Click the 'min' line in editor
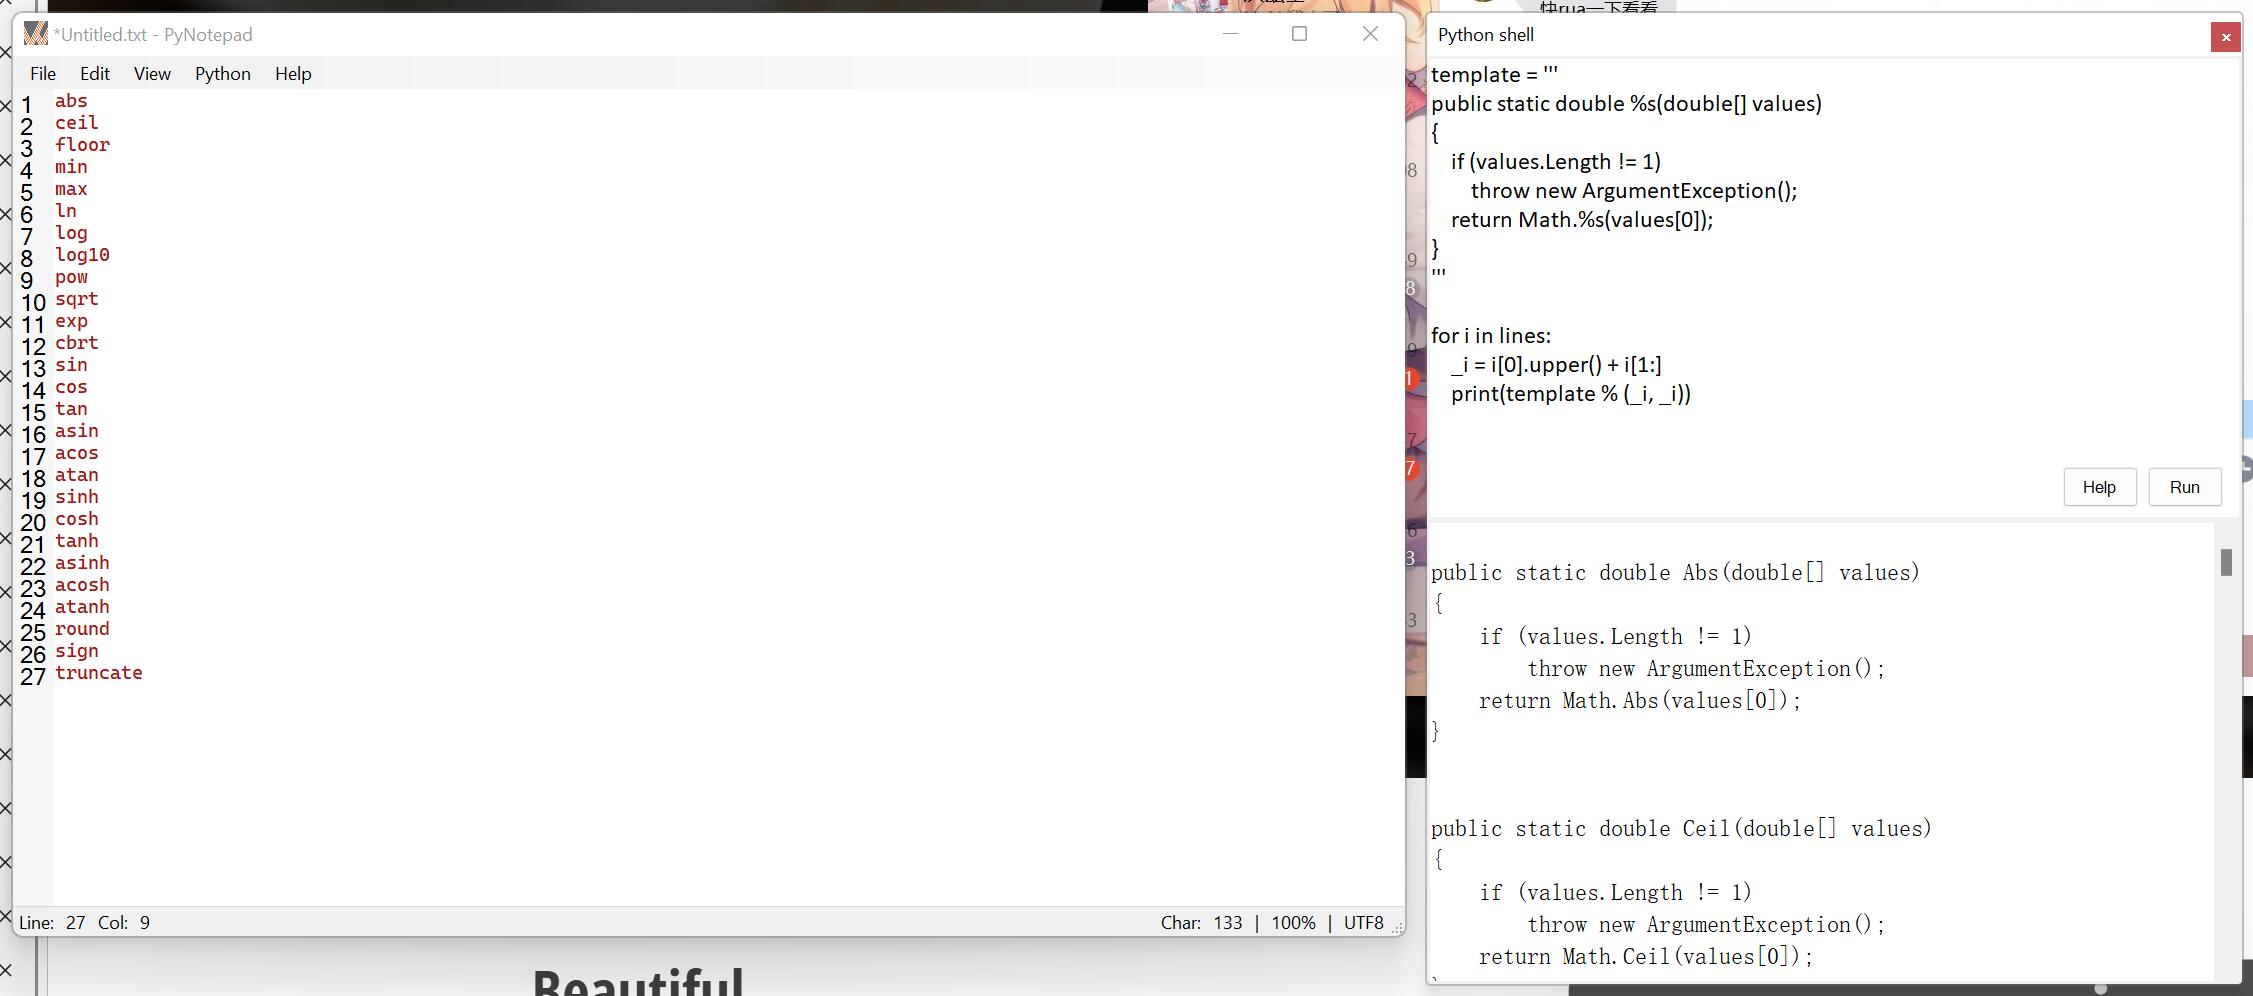The height and width of the screenshot is (996, 2253). [x=71, y=167]
